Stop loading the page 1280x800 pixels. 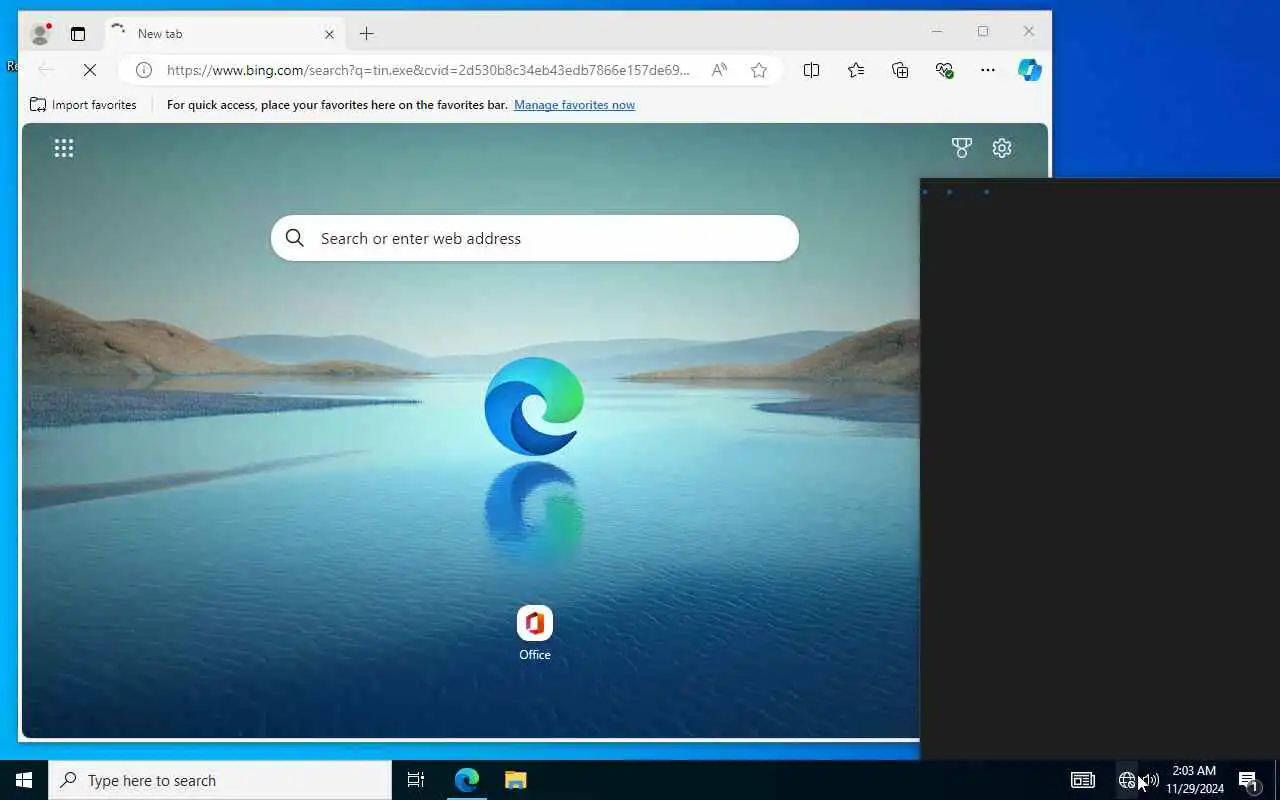[x=89, y=70]
